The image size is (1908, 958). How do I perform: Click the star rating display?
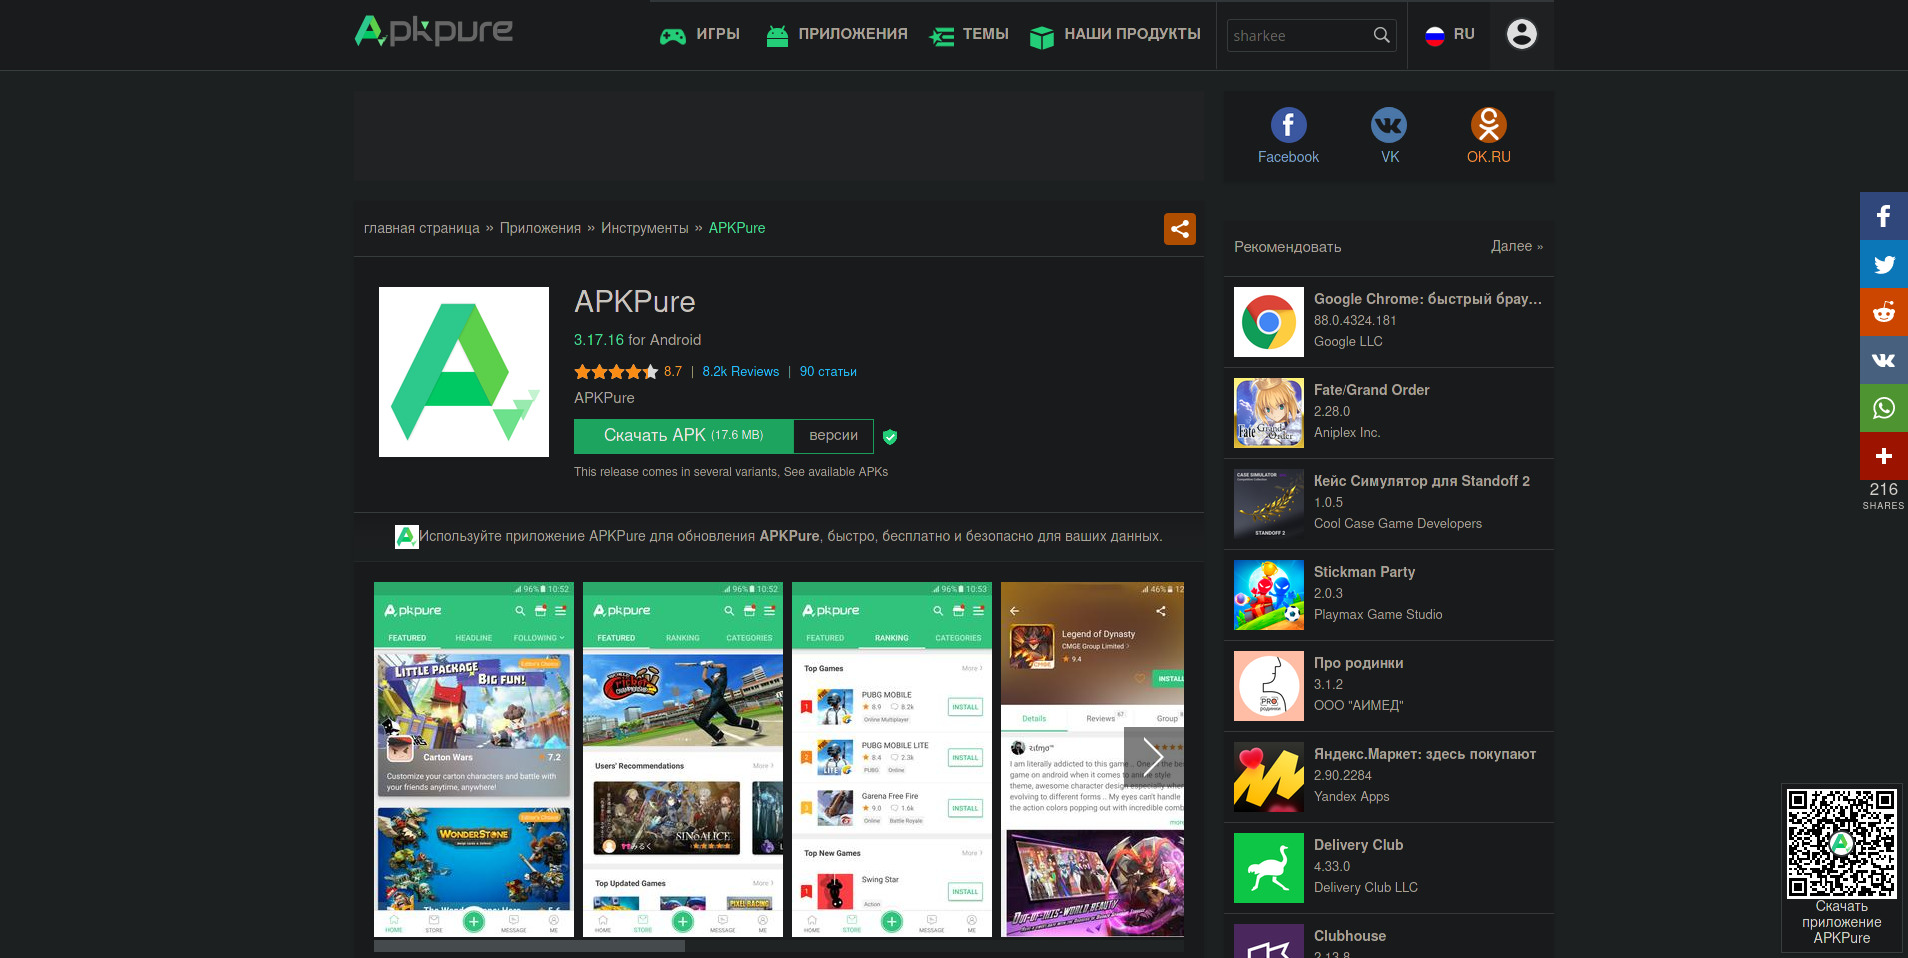616,372
